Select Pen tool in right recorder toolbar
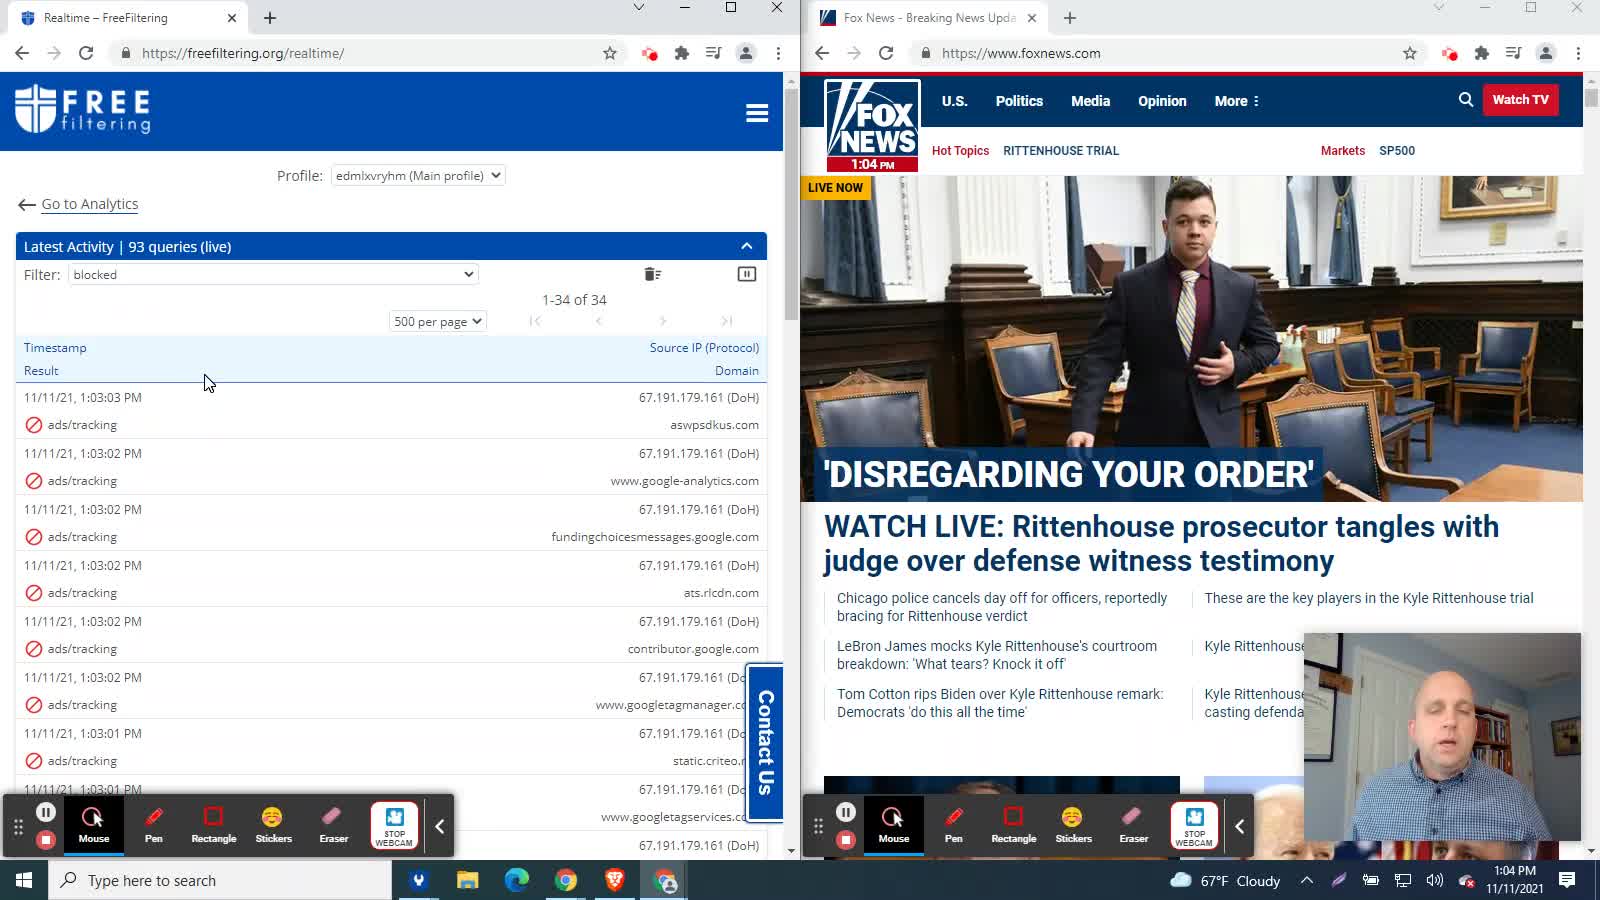The height and width of the screenshot is (900, 1600). click(954, 825)
